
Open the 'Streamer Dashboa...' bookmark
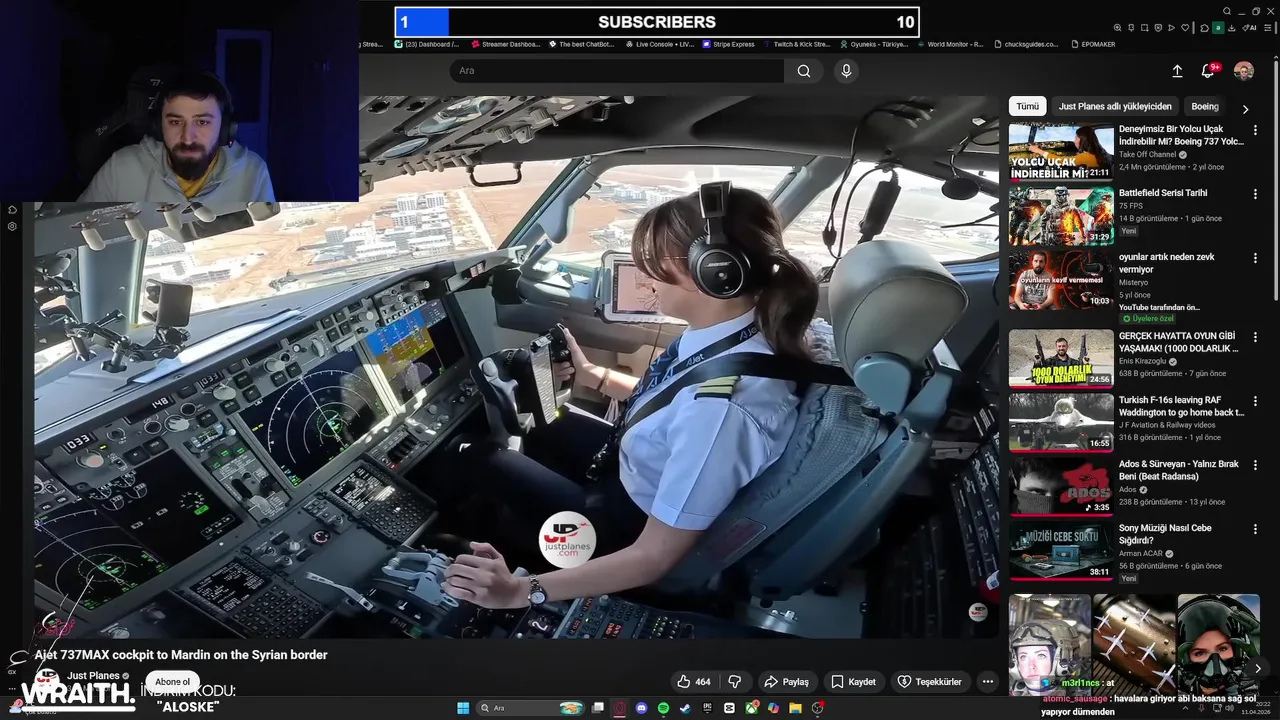coord(505,44)
